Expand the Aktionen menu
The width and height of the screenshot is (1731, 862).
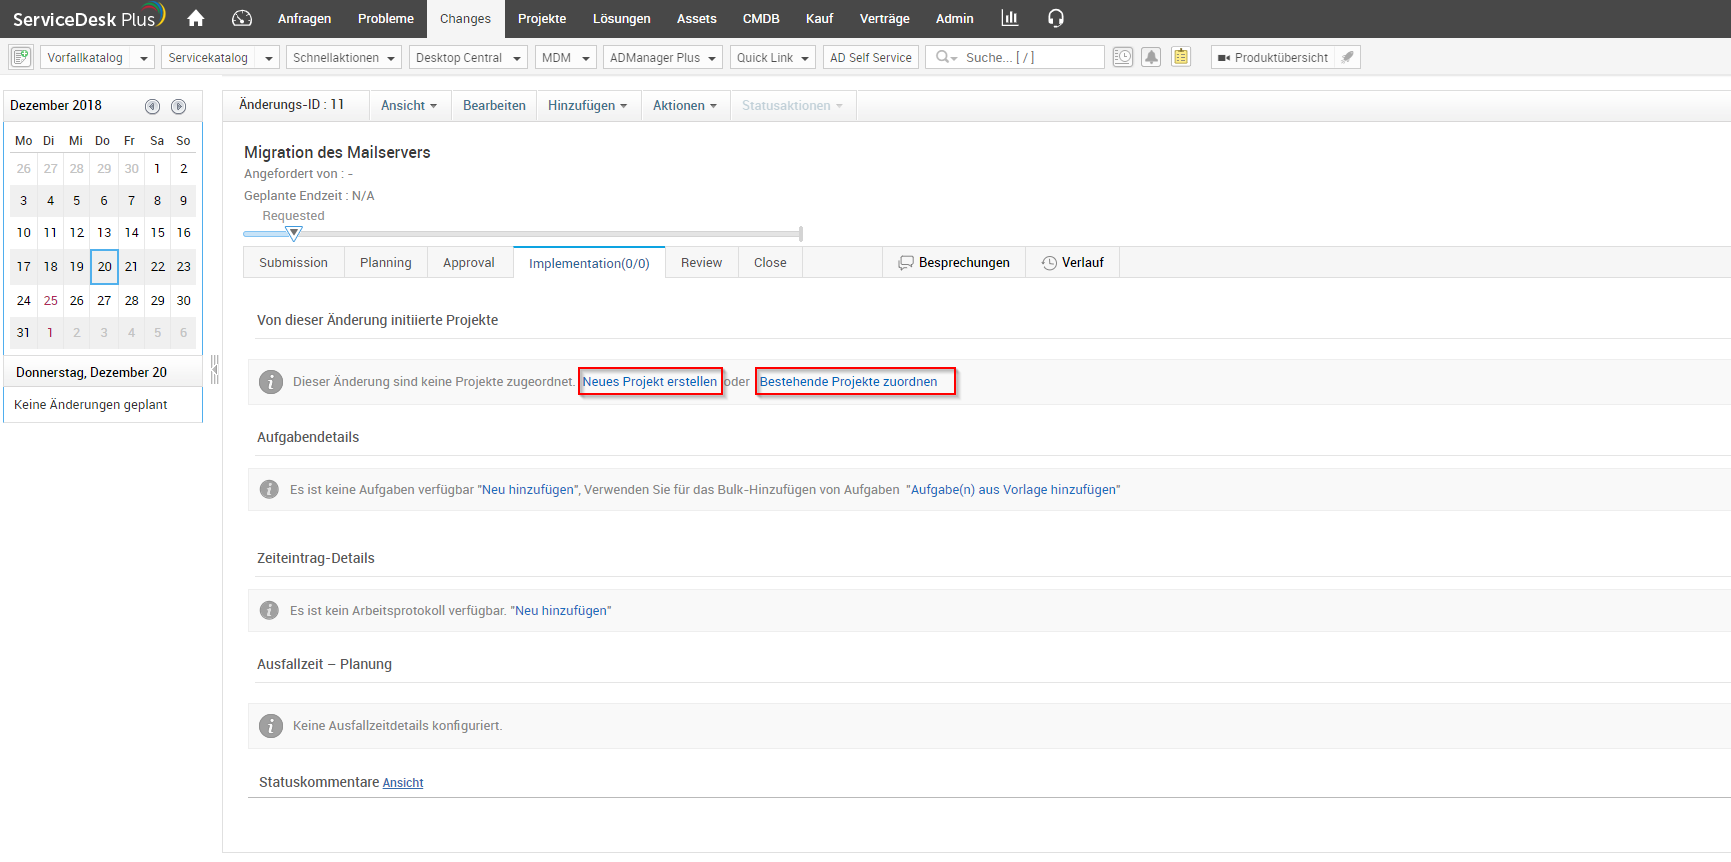[685, 105]
